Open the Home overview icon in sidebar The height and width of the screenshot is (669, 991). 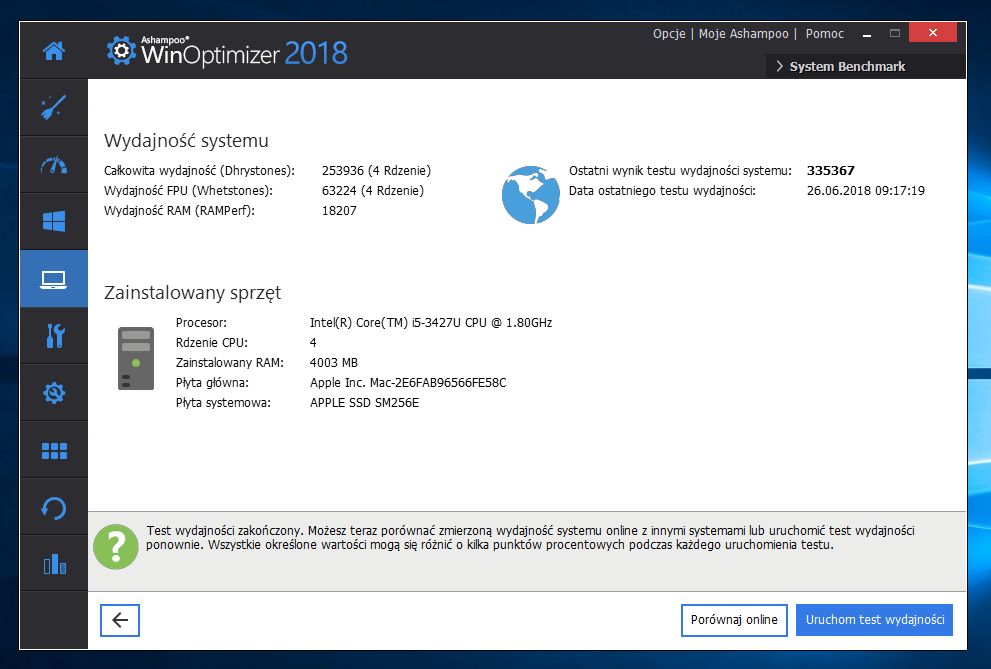54,51
